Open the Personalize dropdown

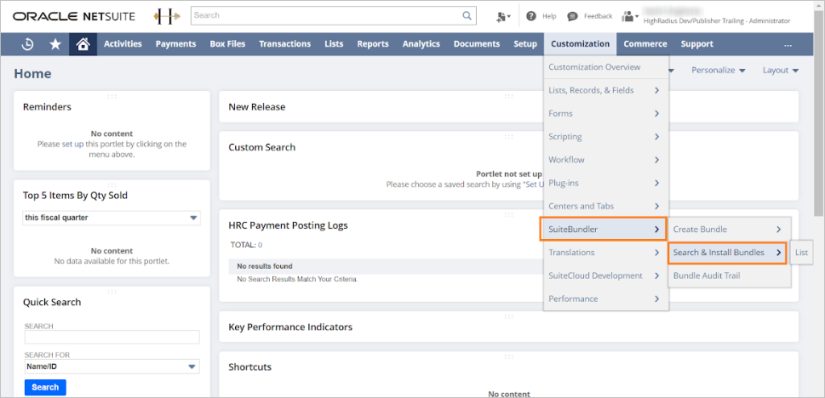point(718,70)
